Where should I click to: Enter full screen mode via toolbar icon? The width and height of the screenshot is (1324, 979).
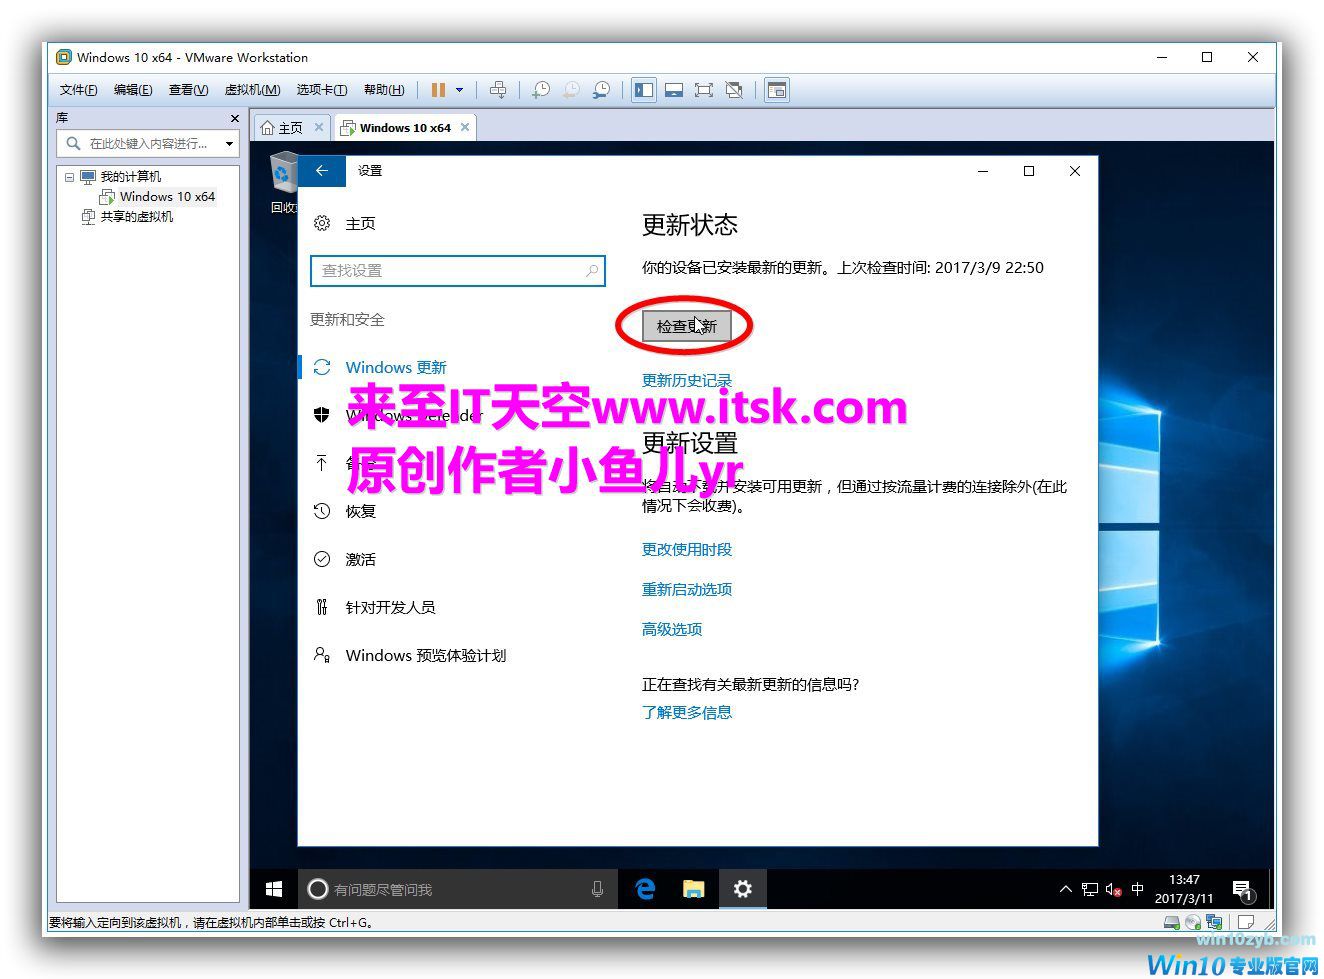click(x=704, y=90)
